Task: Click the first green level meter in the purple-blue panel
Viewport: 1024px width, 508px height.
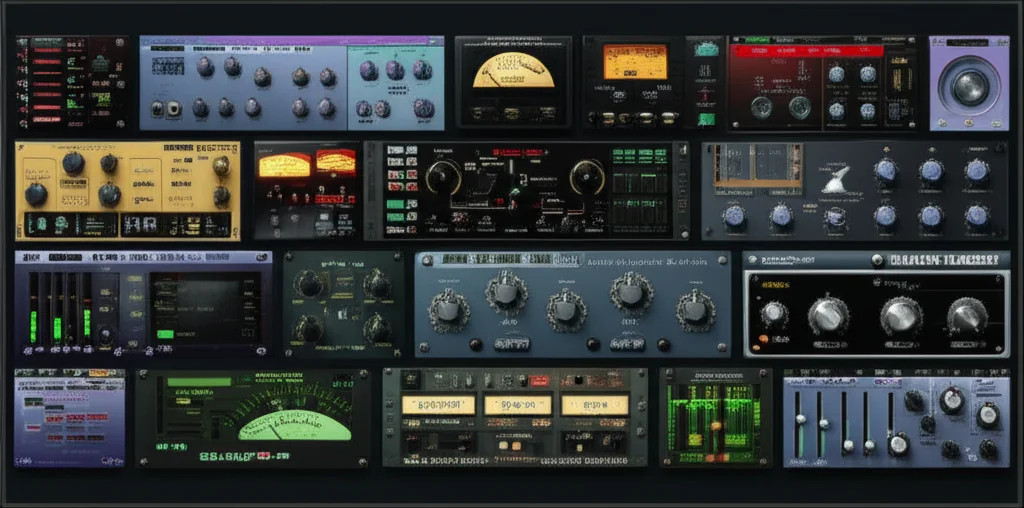Action: click(33, 326)
